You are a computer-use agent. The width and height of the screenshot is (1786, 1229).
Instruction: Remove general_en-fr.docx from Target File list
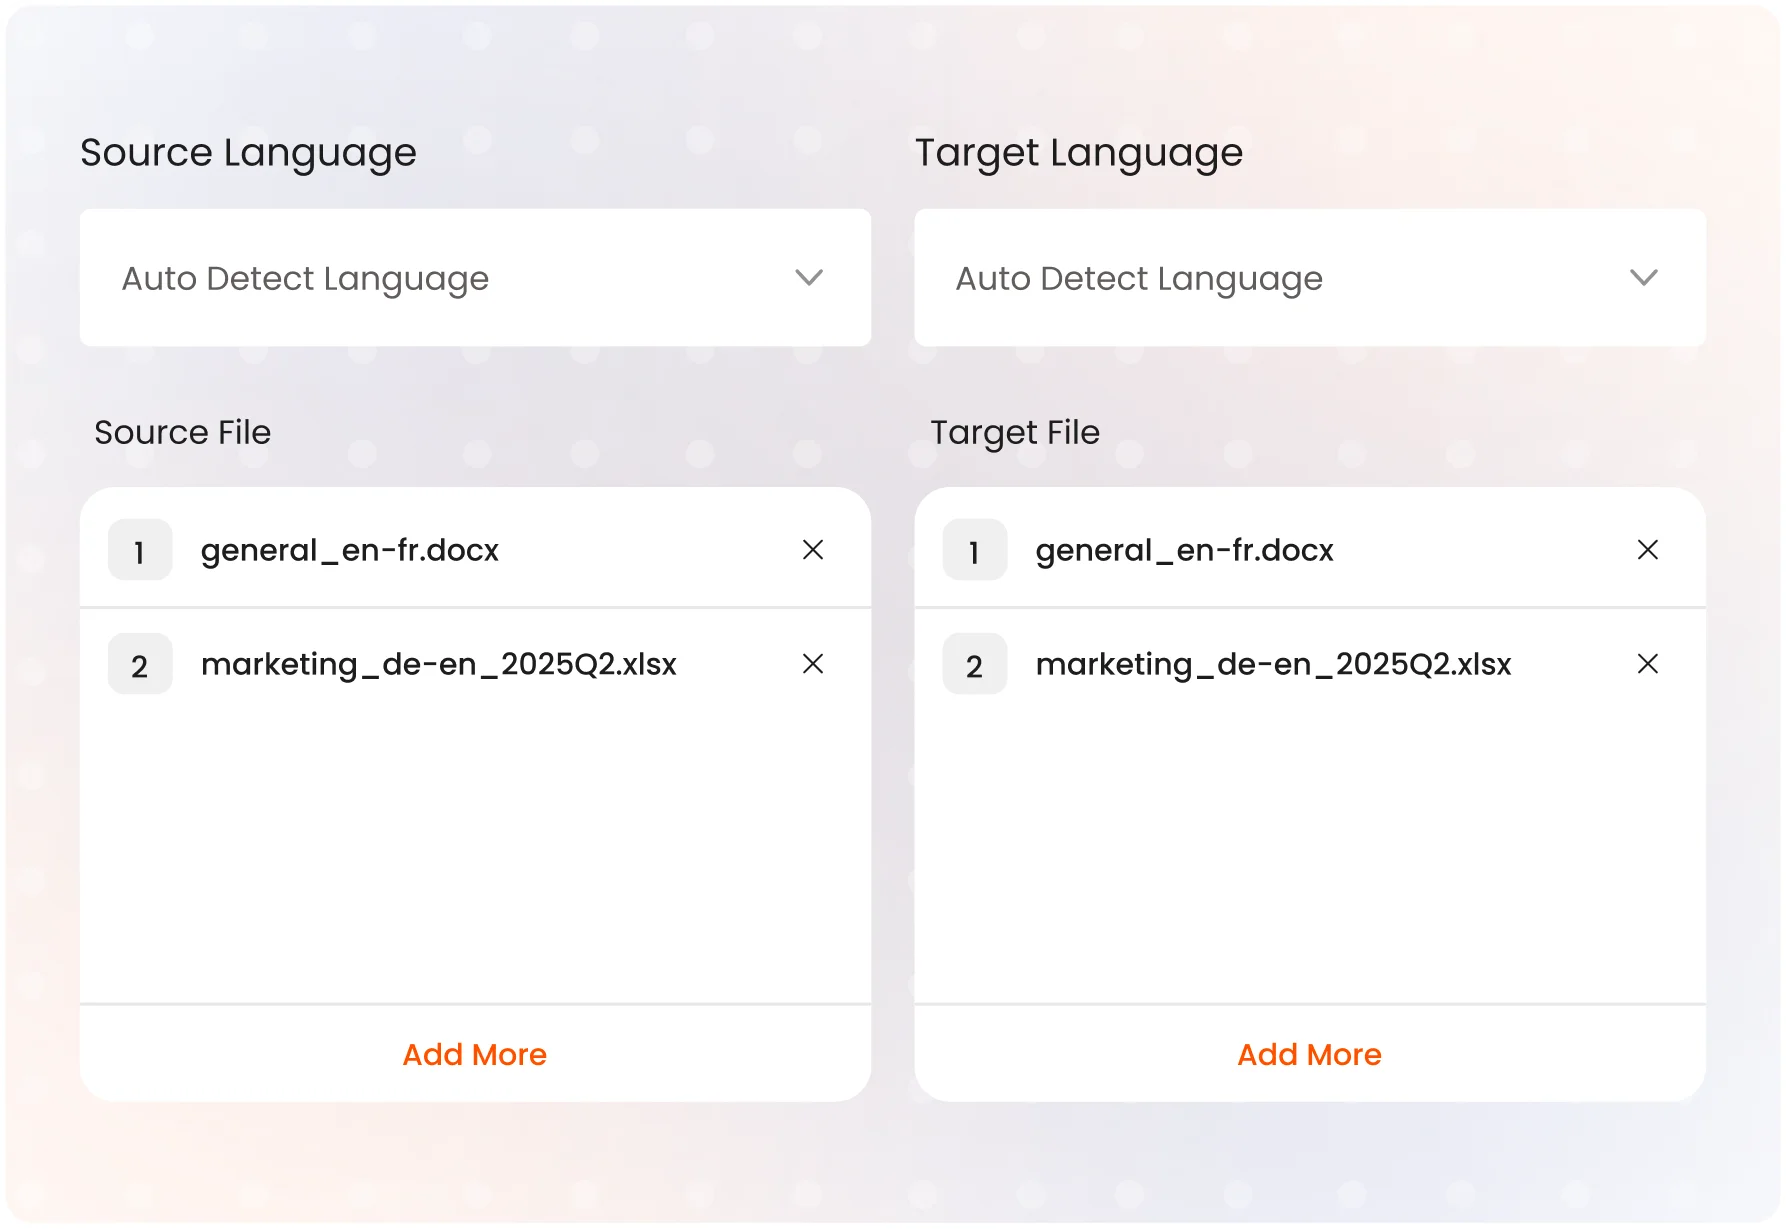point(1647,550)
